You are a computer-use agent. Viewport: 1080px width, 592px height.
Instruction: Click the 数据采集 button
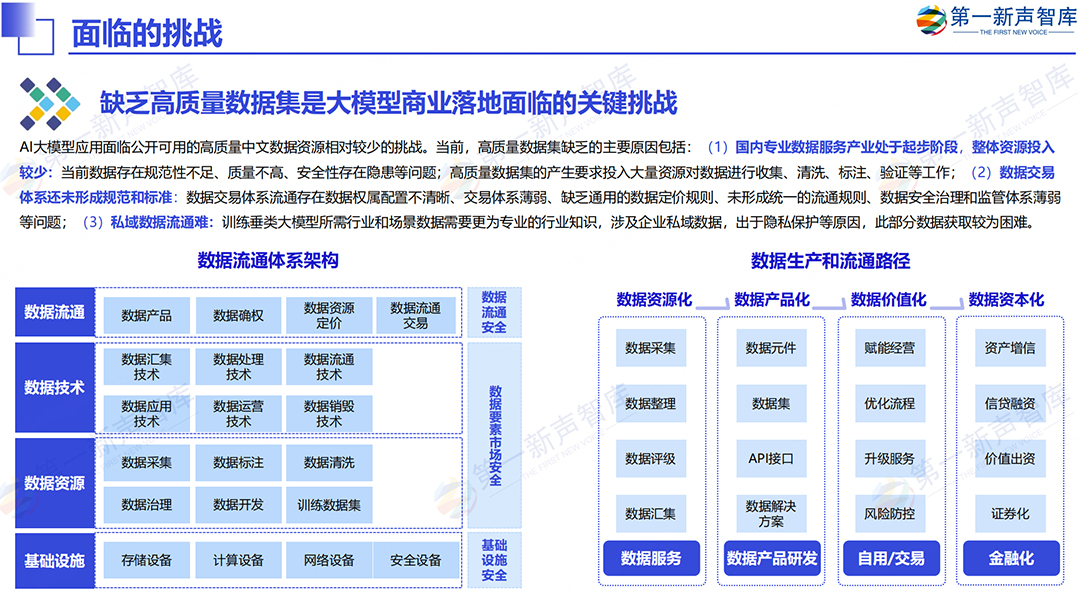[648, 348]
